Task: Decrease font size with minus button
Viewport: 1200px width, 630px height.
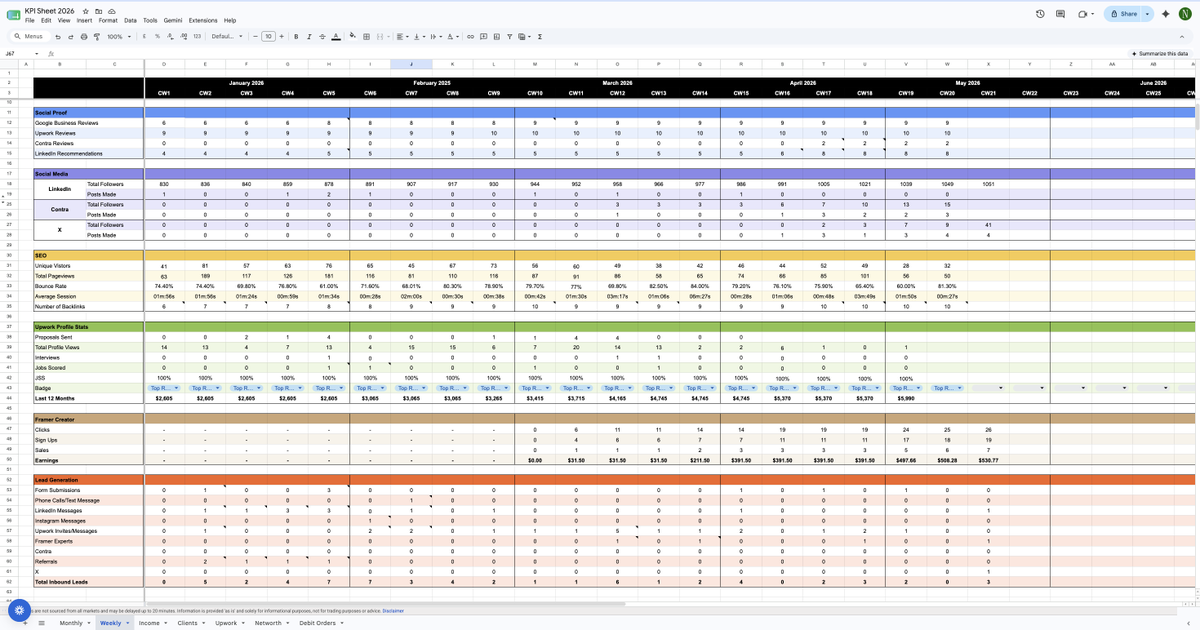Action: click(256, 36)
